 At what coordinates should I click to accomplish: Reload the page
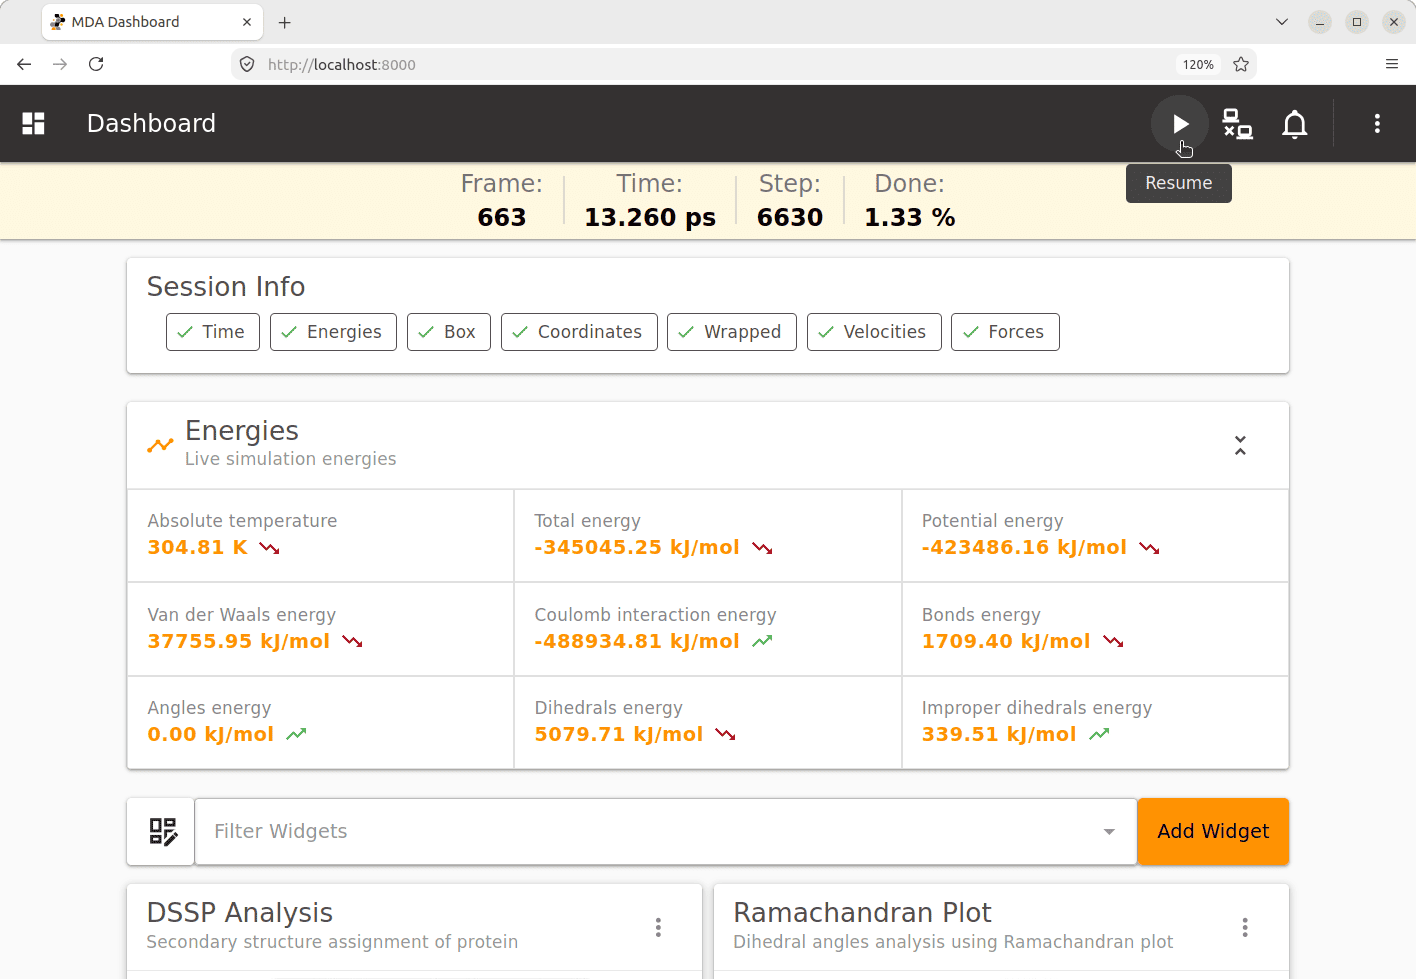click(x=96, y=64)
